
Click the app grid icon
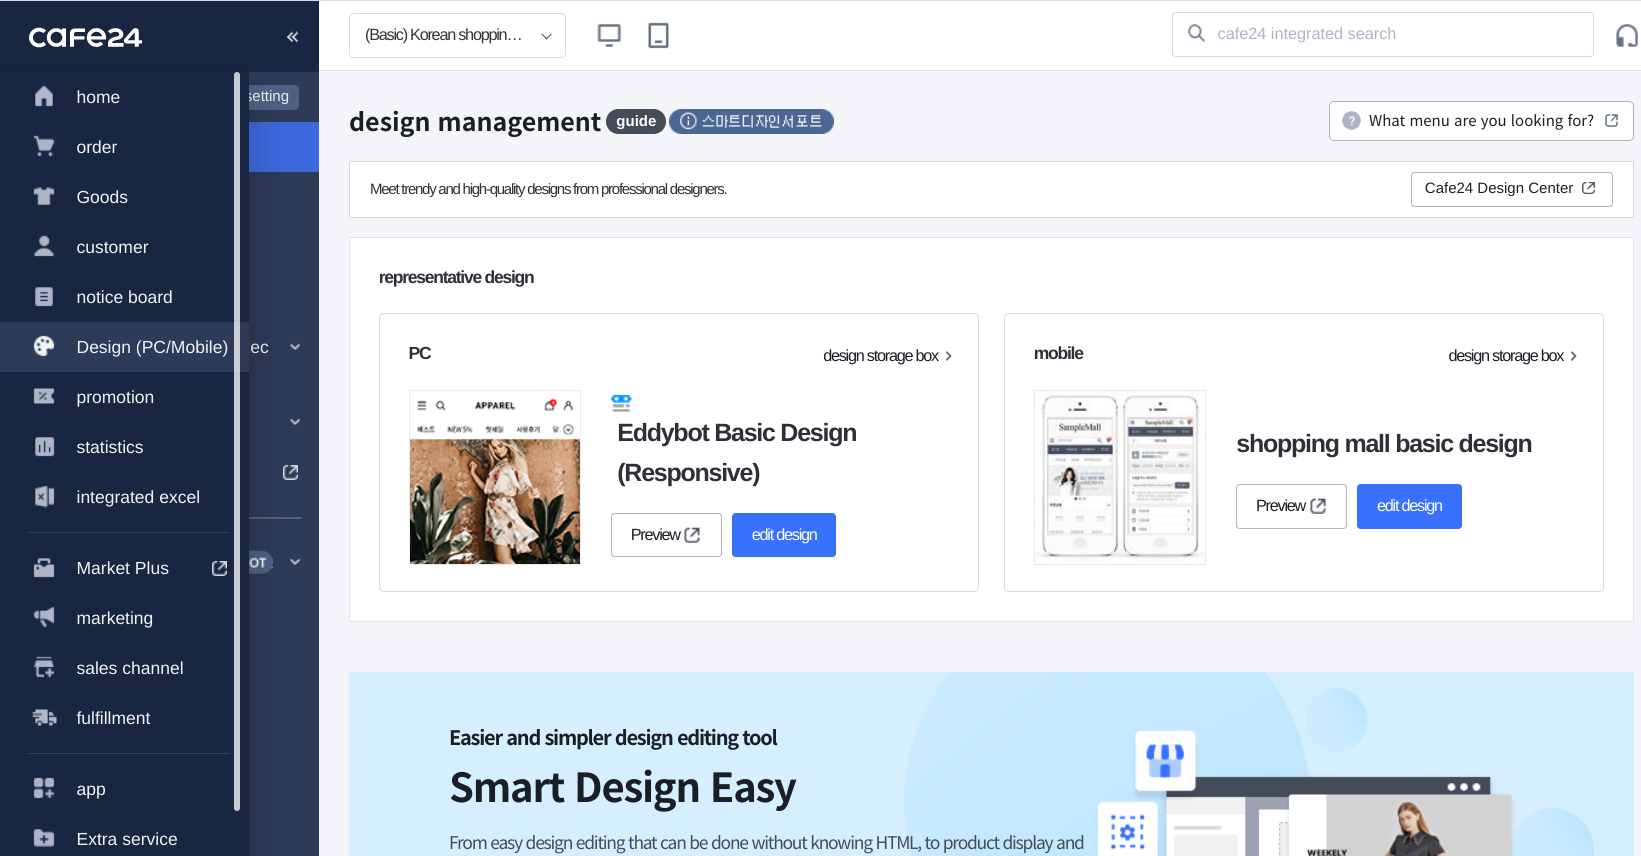click(x=44, y=788)
